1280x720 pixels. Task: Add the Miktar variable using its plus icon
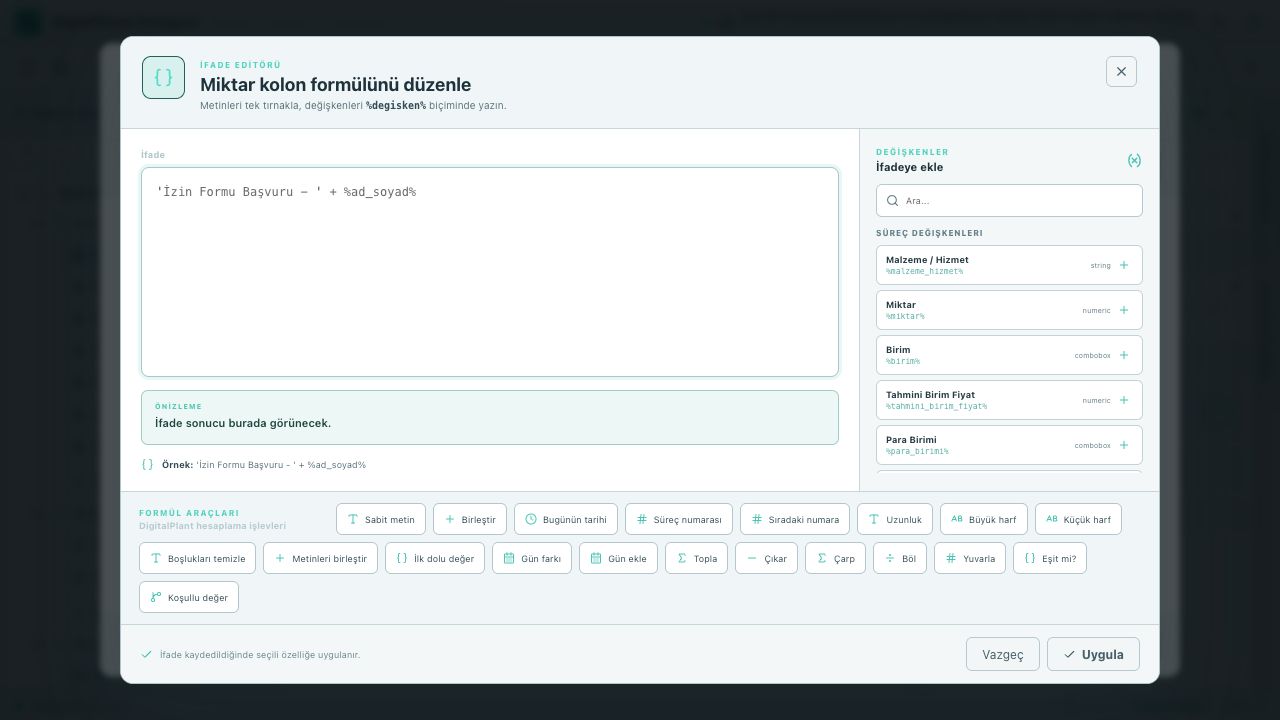(x=1124, y=310)
